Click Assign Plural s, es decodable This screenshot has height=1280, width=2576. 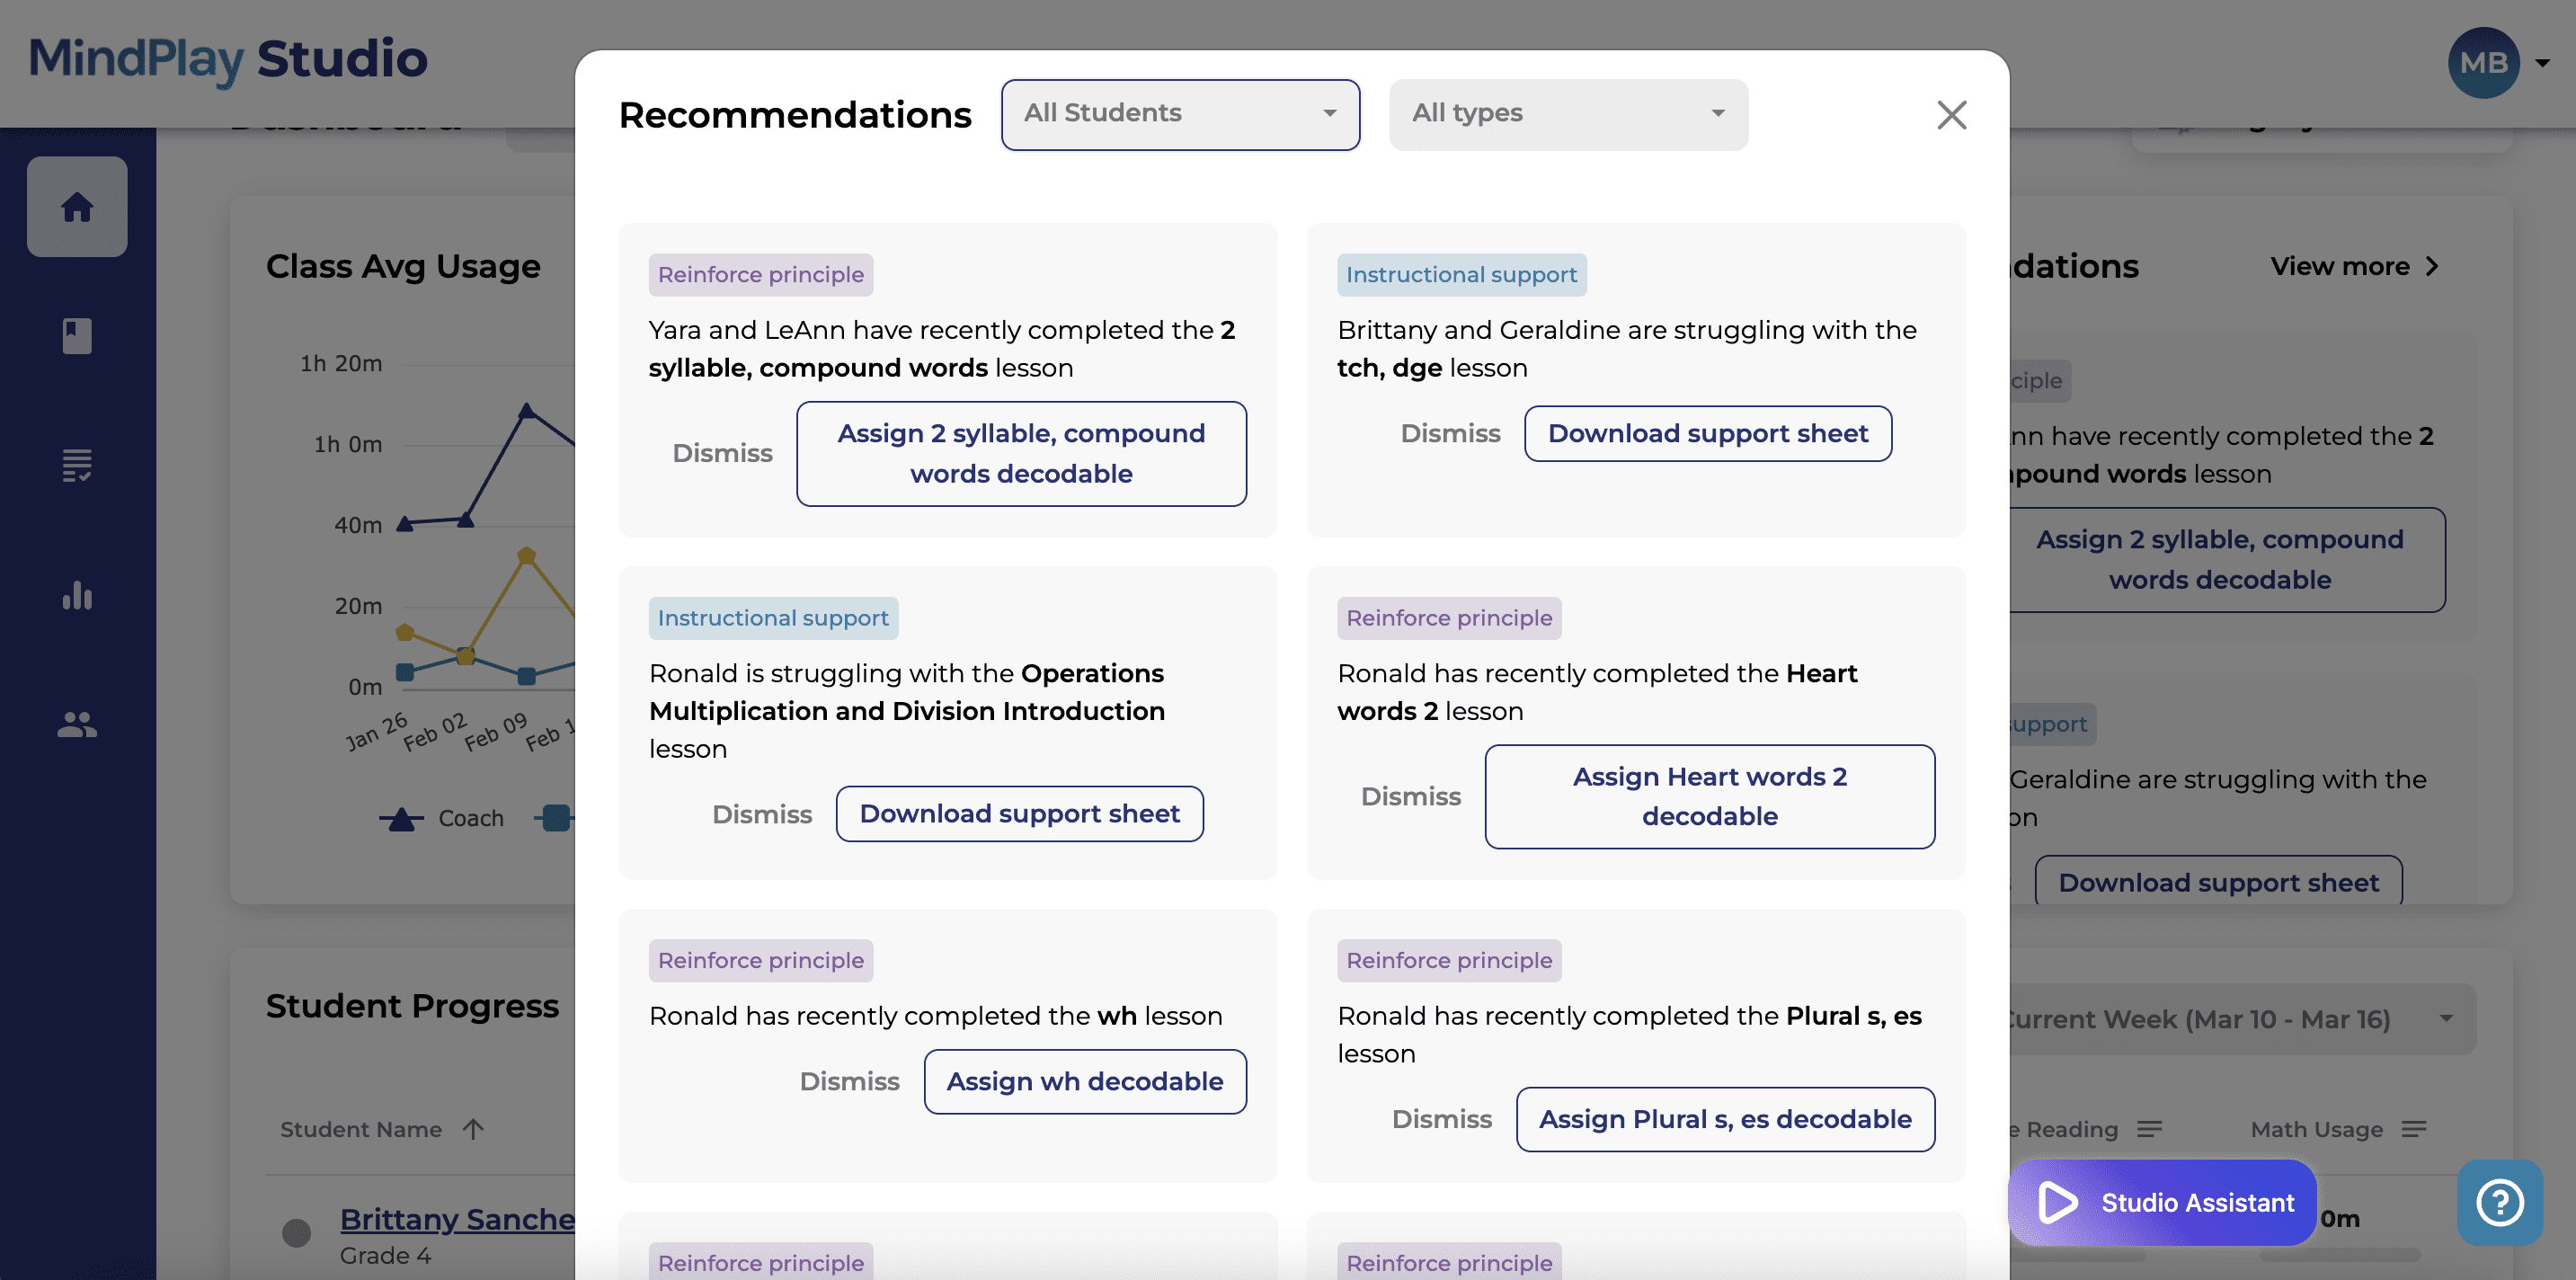click(x=1725, y=1119)
